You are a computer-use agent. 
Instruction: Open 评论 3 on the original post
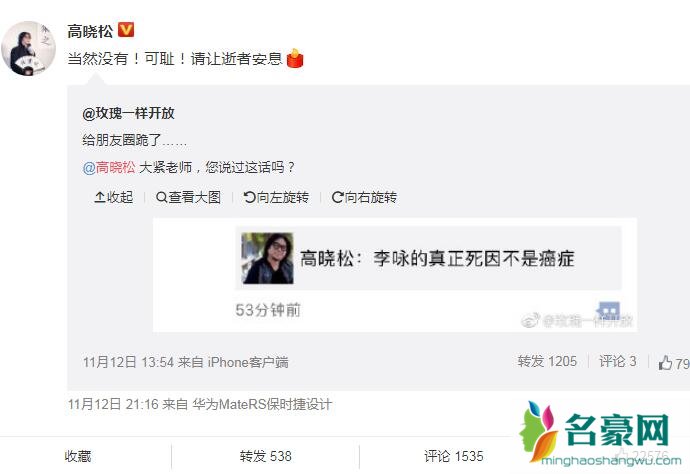pos(618,361)
